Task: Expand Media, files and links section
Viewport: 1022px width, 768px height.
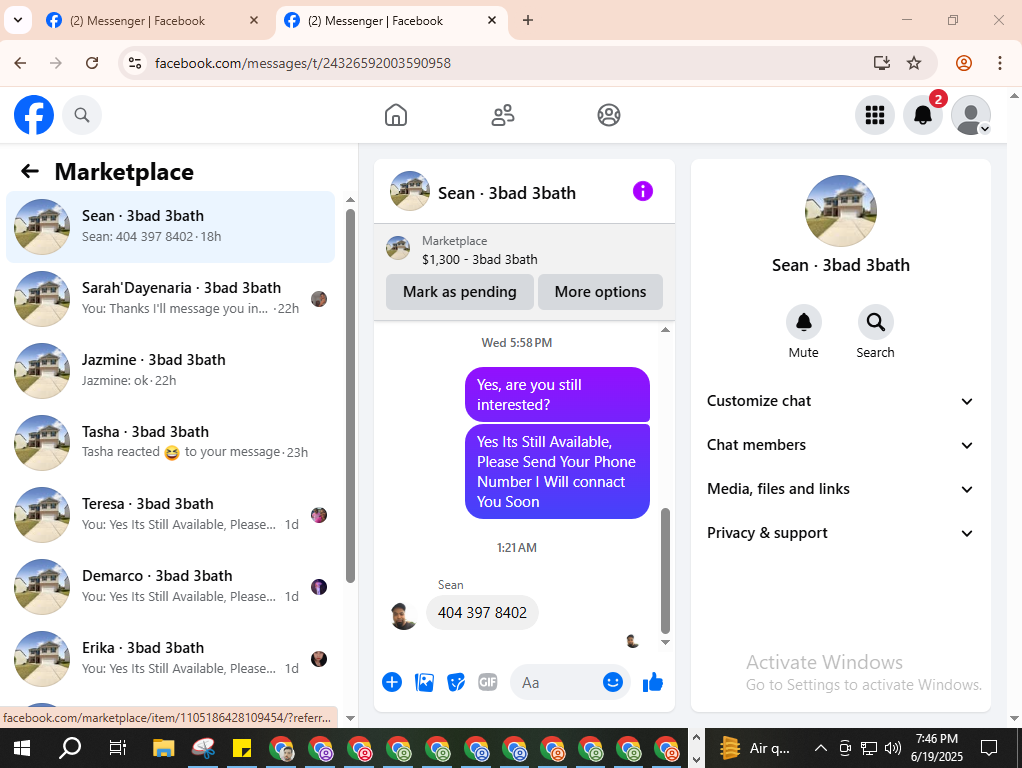Action: coord(840,489)
